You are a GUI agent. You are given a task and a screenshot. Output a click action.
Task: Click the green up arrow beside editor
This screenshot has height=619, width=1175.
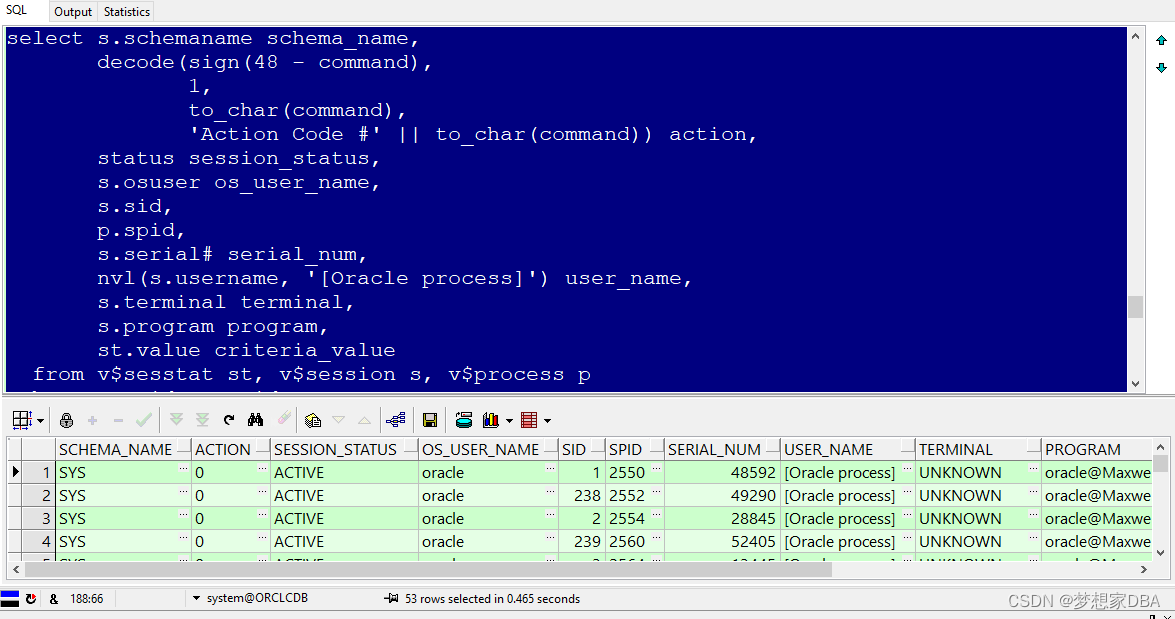(1161, 40)
